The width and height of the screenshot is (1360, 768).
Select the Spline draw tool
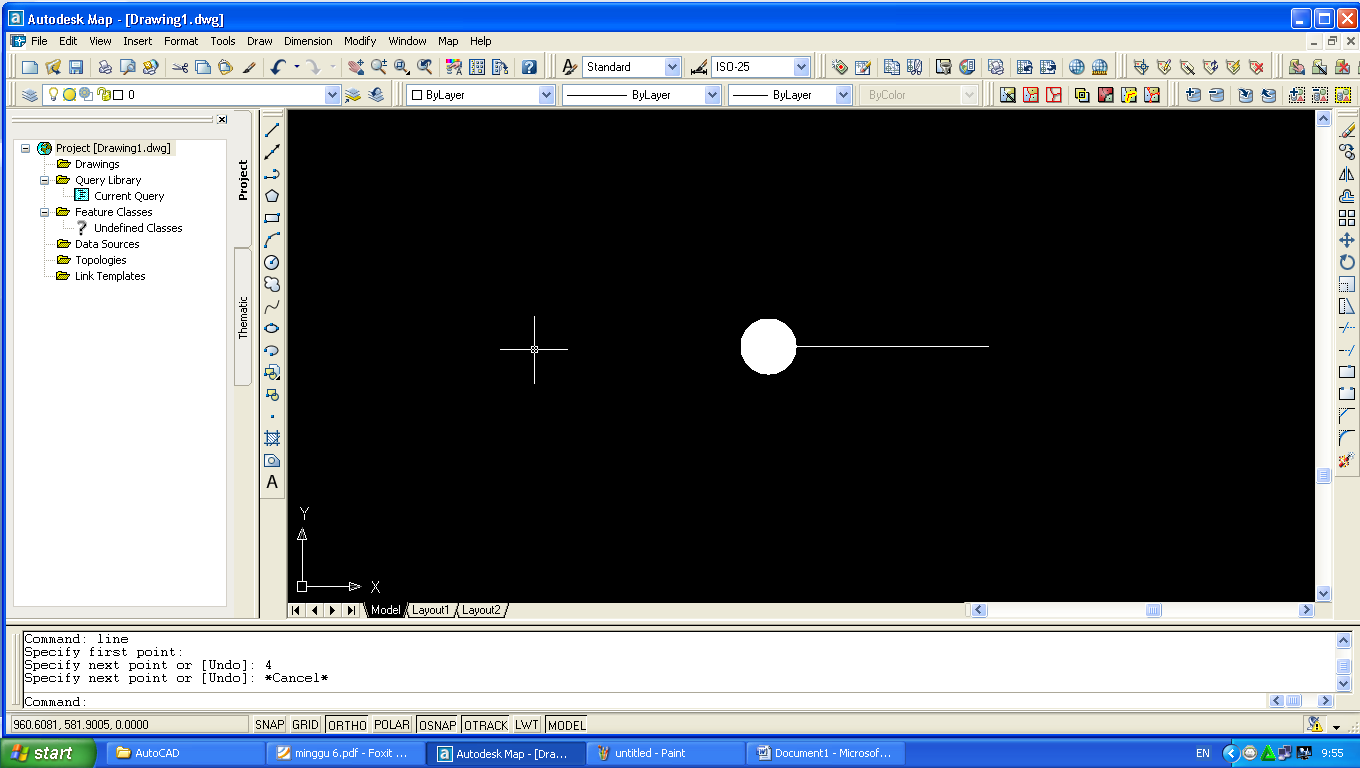272,306
